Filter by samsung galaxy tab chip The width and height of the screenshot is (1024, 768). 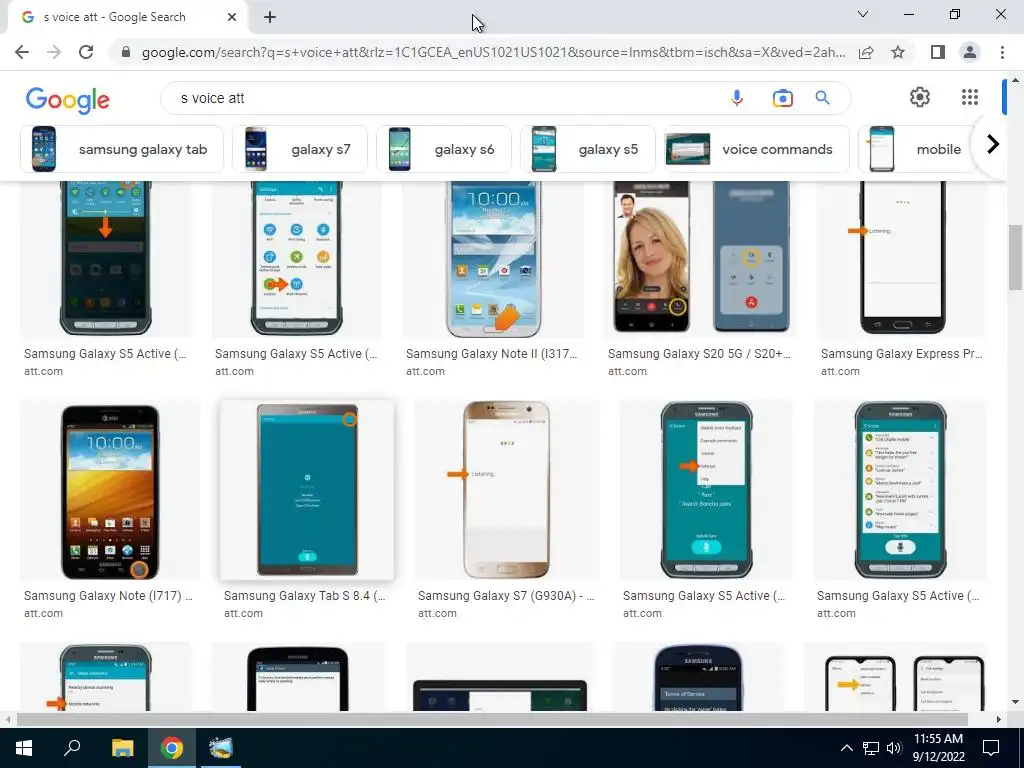click(122, 149)
